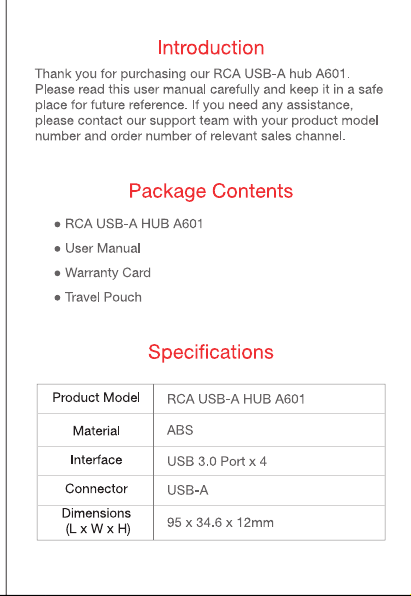
Task: Select the Warranty Card bullet item
Action: click(108, 273)
